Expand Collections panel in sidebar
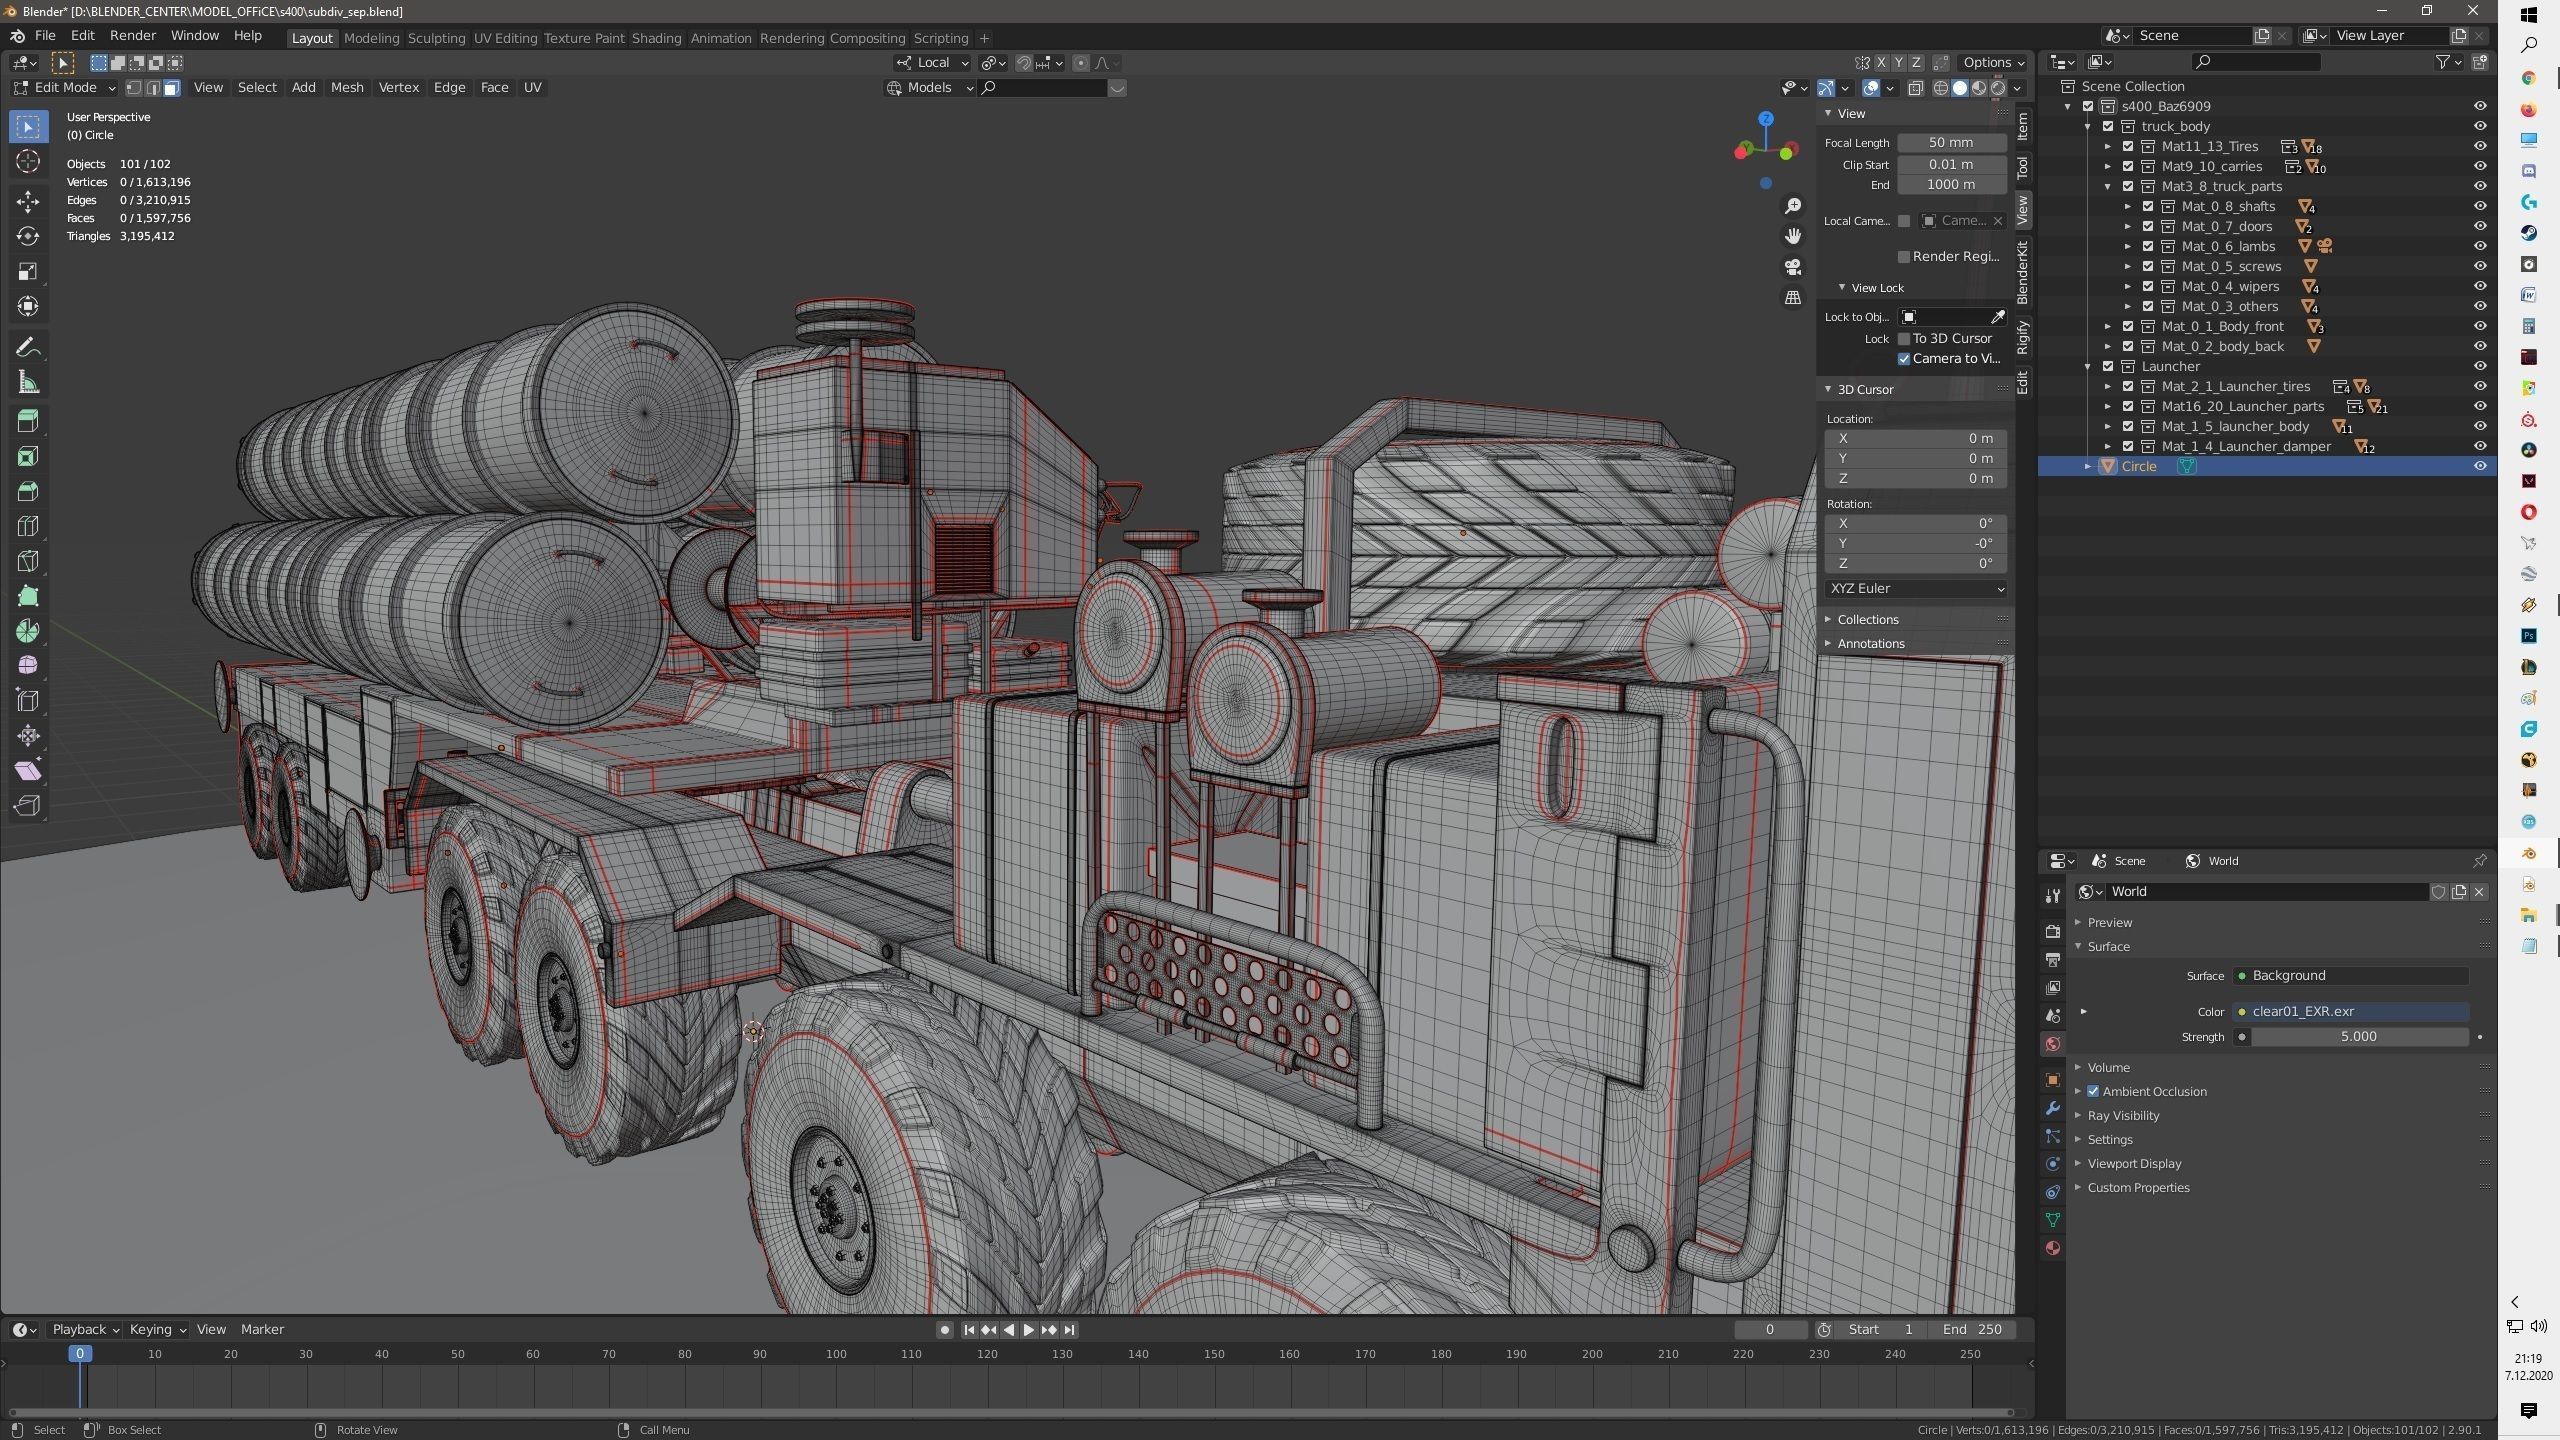 click(x=1866, y=620)
